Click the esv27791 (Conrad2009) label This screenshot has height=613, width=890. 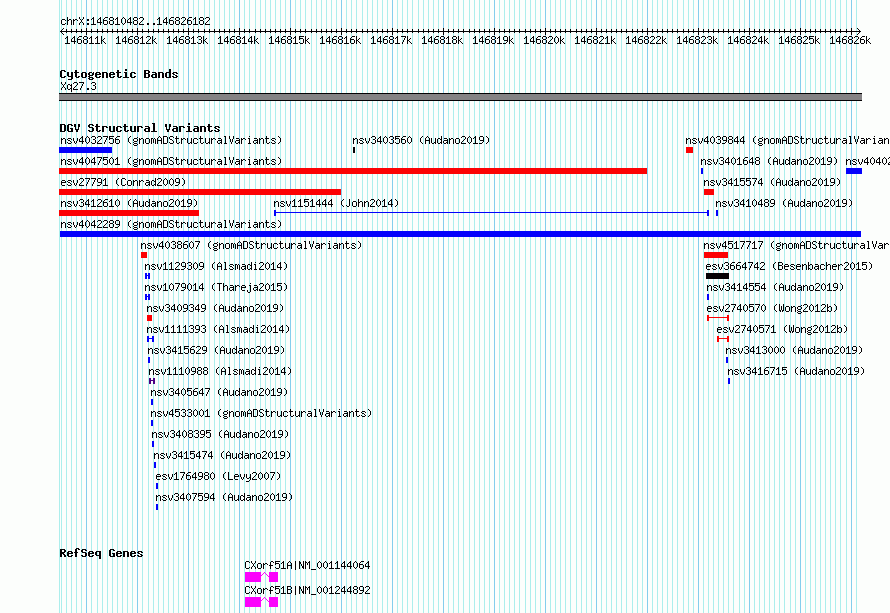coord(123,182)
